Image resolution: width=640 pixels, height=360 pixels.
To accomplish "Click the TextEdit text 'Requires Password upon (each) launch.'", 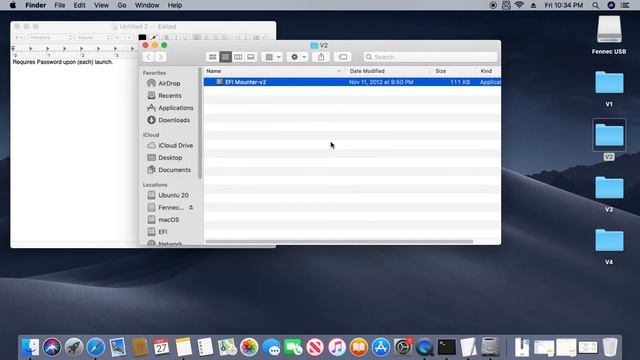I will [x=62, y=62].
